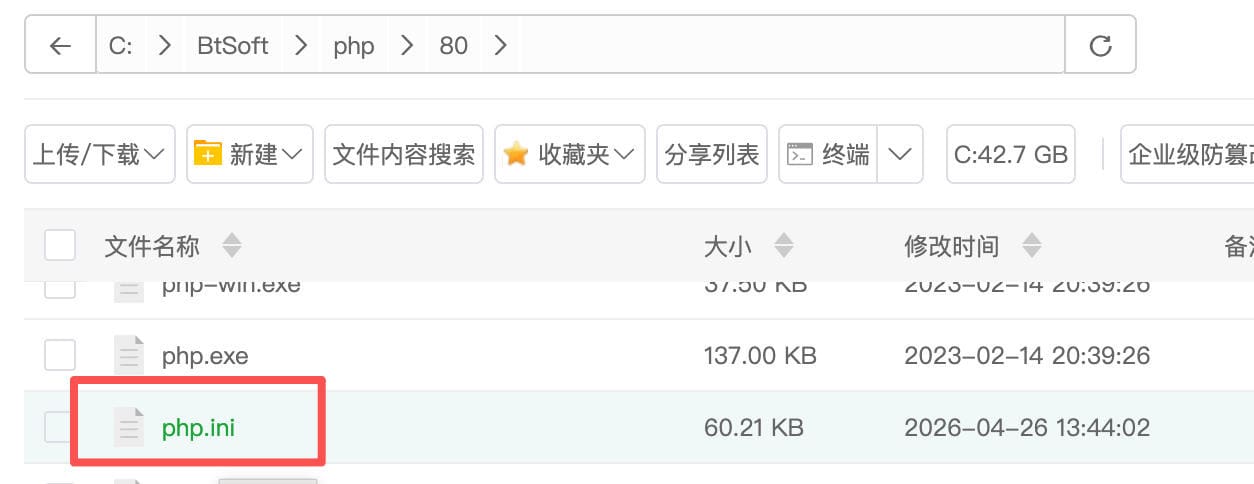Check the php.ini row checkbox
This screenshot has width=1254, height=484.
[x=60, y=428]
